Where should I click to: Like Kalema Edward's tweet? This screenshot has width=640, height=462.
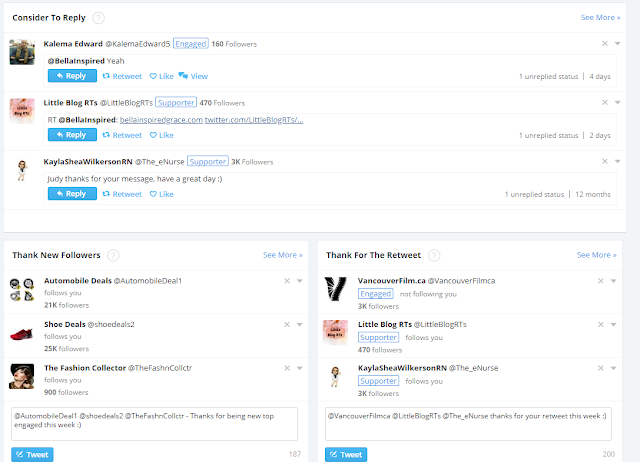tap(162, 76)
